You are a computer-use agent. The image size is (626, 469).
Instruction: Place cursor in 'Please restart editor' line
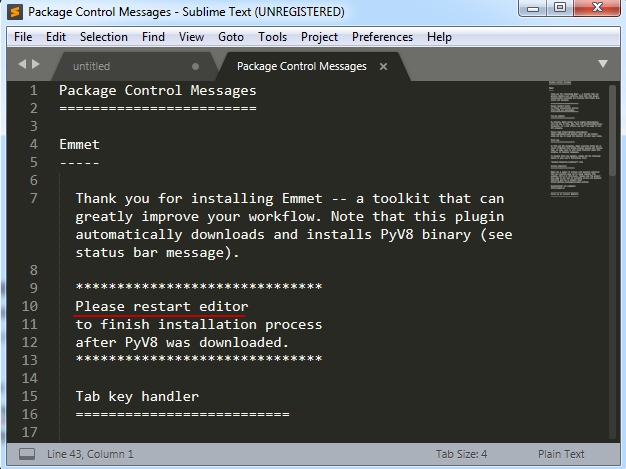[x=162, y=307]
